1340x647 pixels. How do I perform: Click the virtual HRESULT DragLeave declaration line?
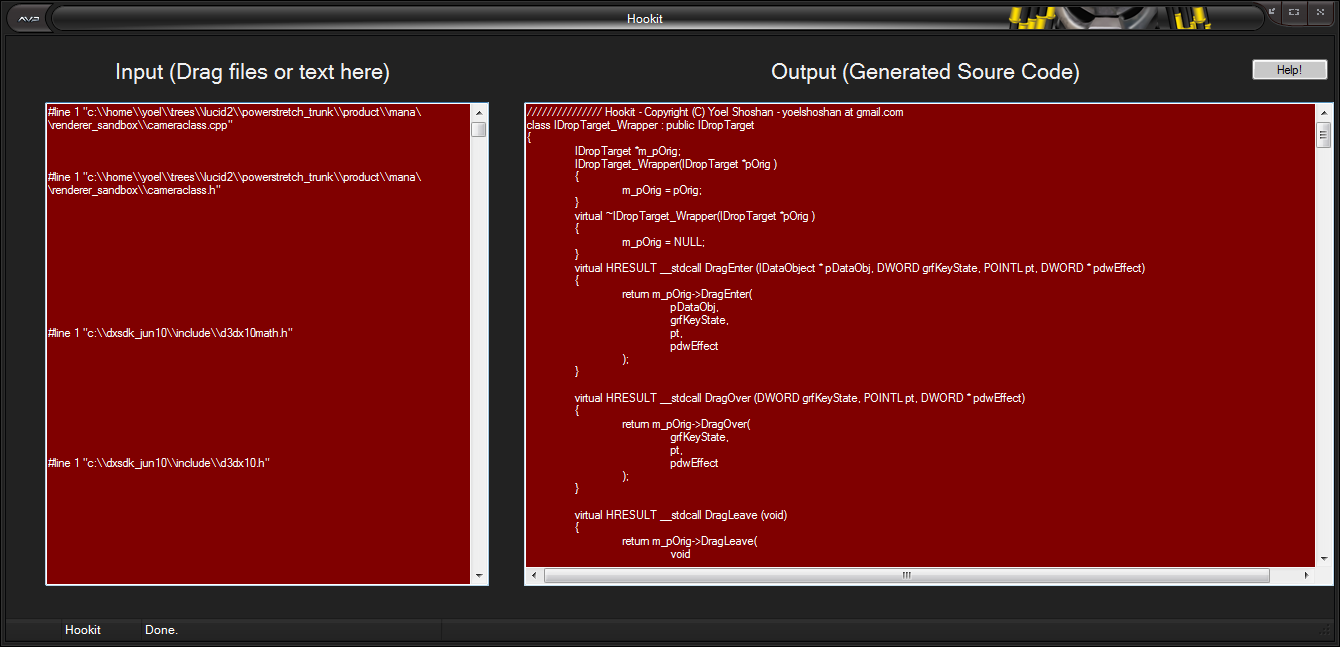(681, 515)
